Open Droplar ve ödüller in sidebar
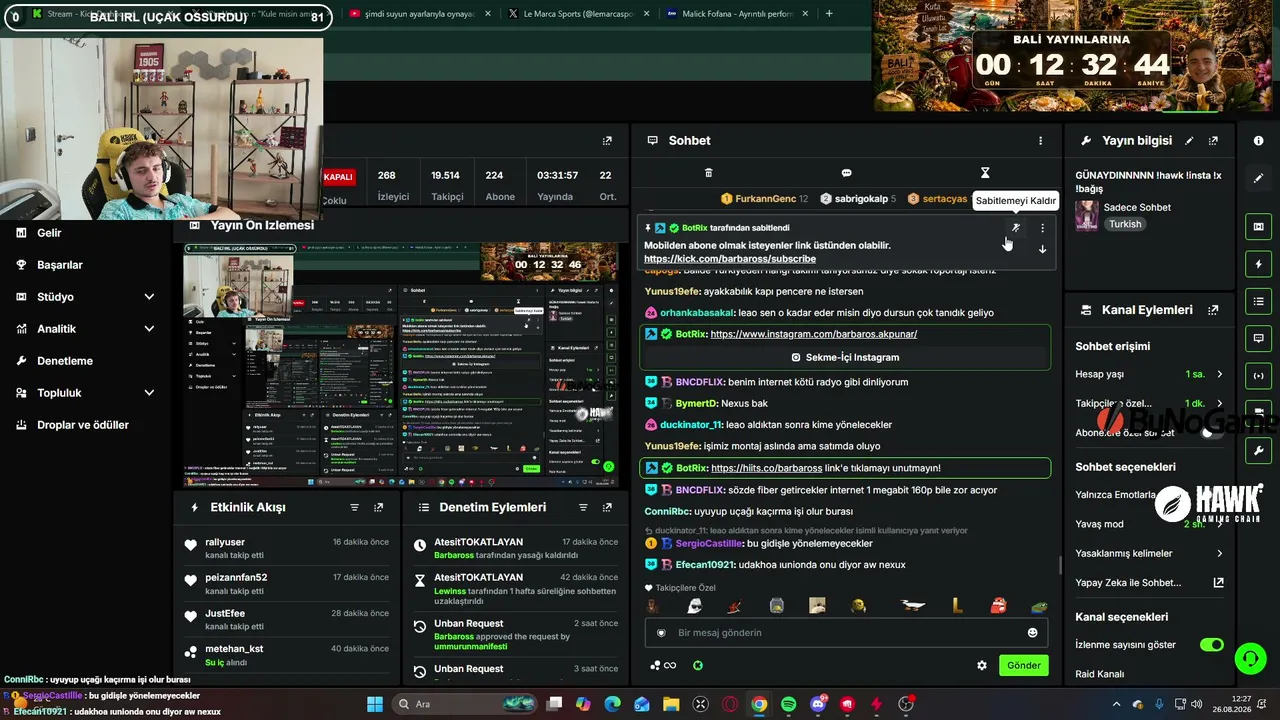1280x720 pixels. pyautogui.click(x=83, y=425)
